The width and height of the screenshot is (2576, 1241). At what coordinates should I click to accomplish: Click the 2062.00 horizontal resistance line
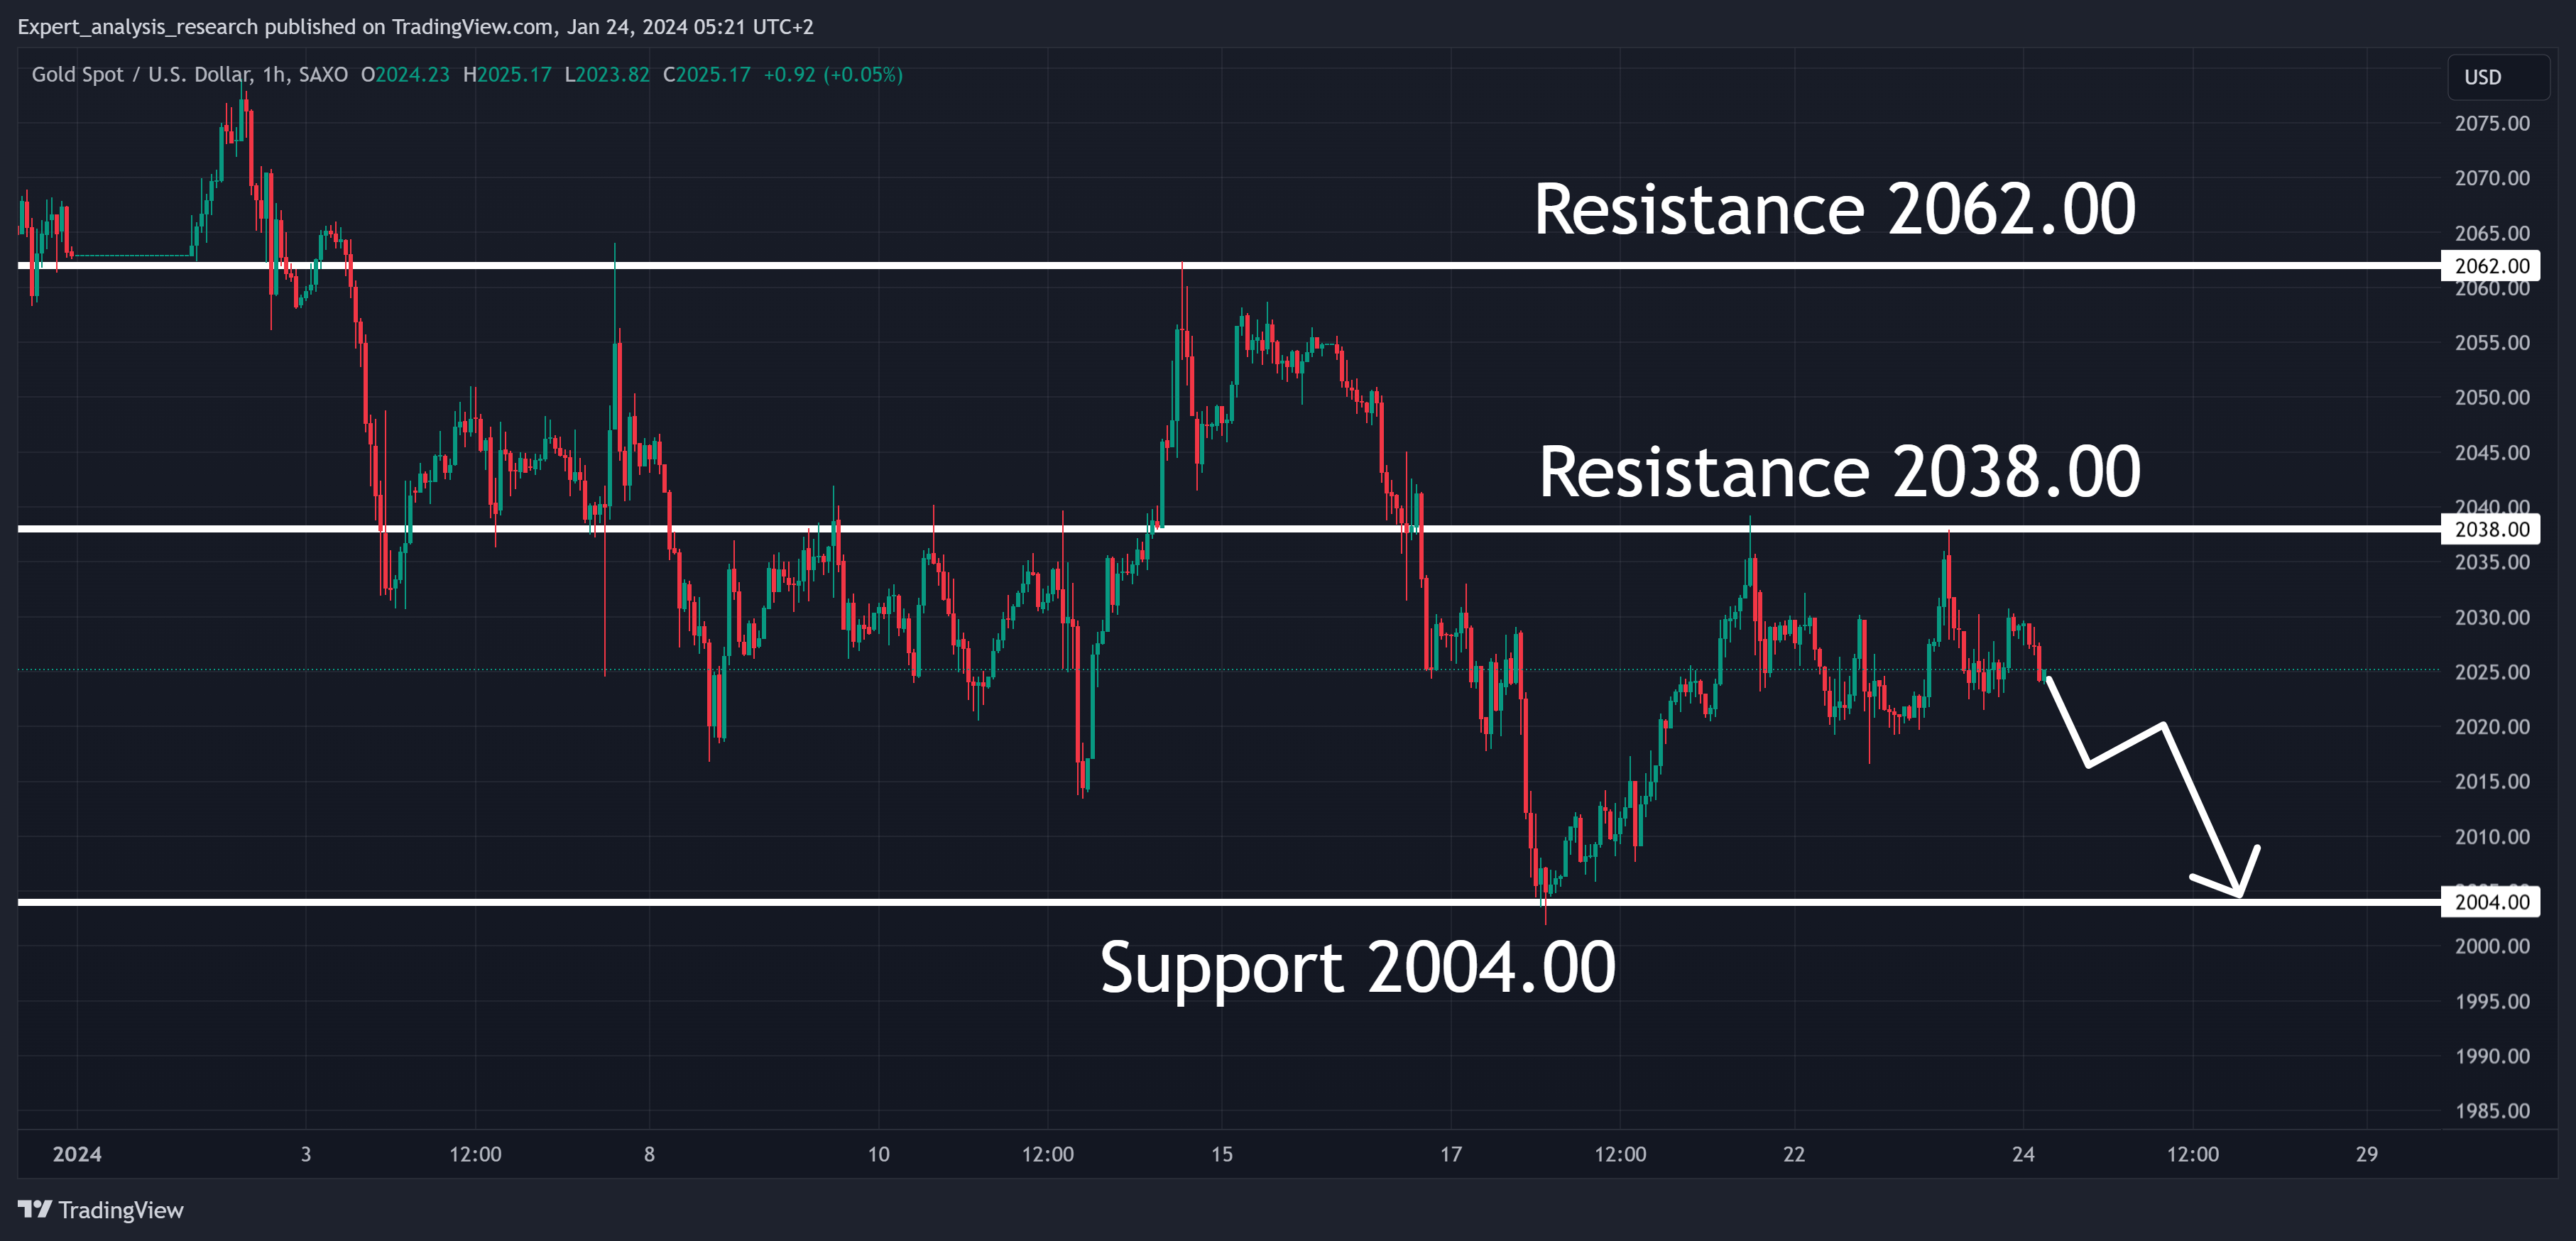pyautogui.click(x=1229, y=265)
